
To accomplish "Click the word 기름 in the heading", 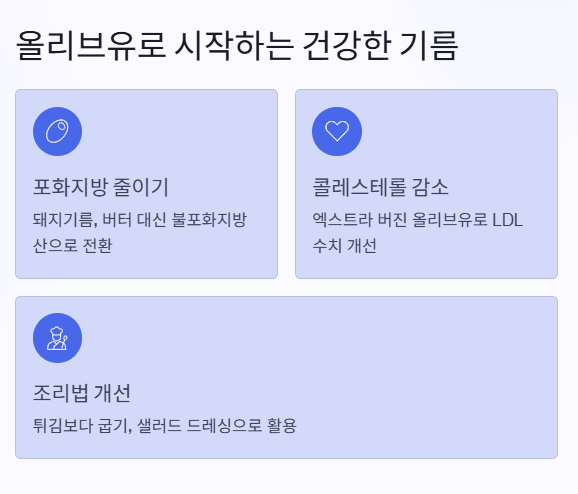I will point(429,46).
